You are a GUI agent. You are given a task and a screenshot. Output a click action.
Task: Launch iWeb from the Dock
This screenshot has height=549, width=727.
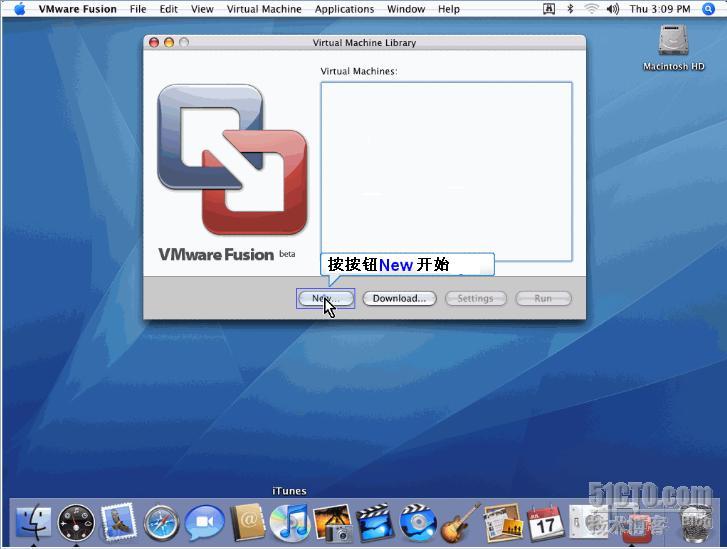[502, 523]
